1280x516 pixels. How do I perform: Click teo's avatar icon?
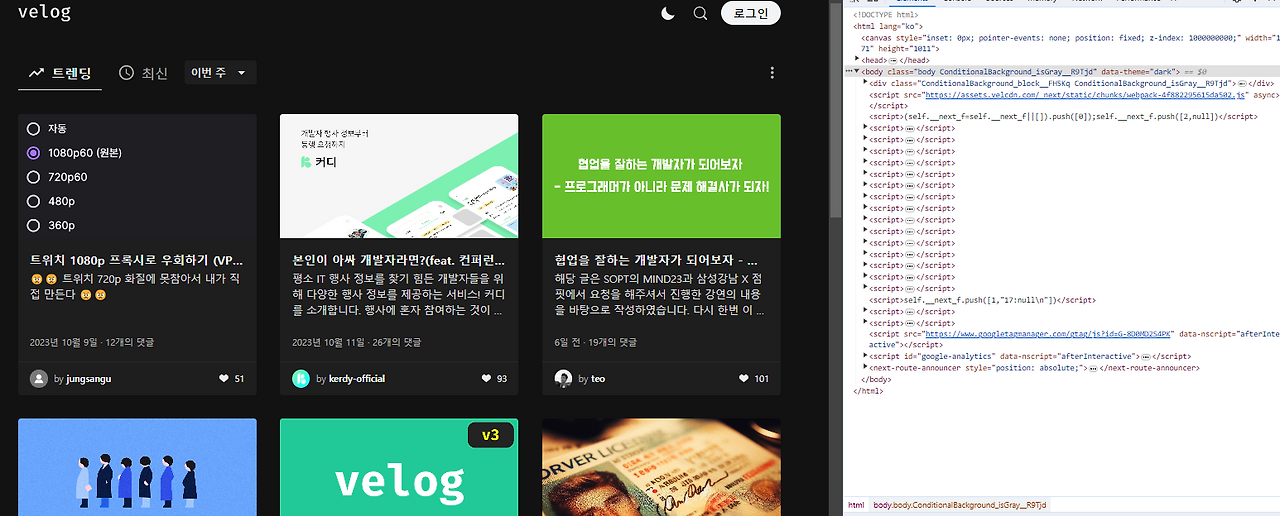[x=563, y=379]
